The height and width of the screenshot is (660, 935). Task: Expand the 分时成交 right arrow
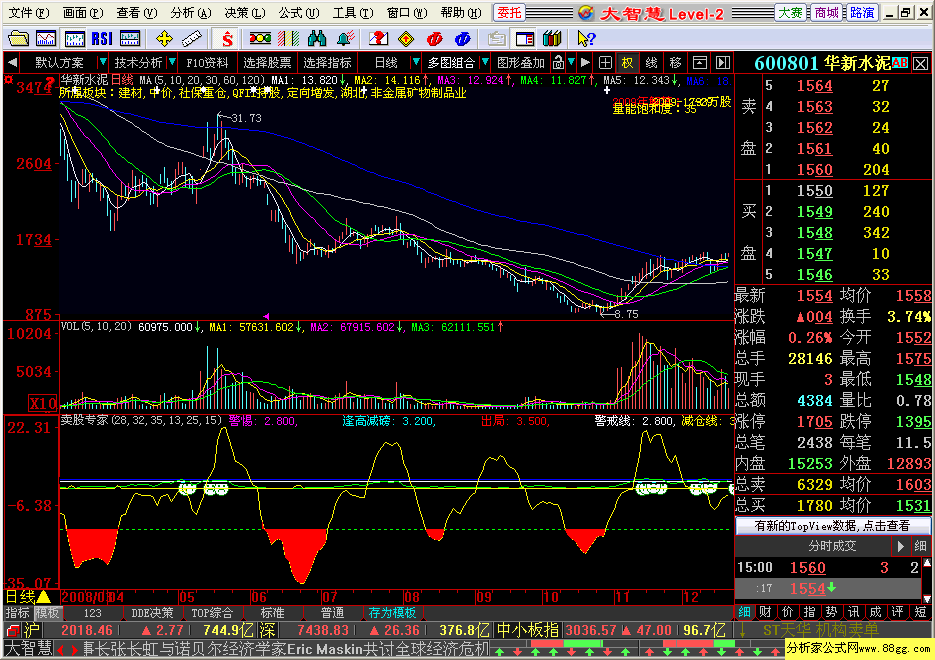pos(900,546)
